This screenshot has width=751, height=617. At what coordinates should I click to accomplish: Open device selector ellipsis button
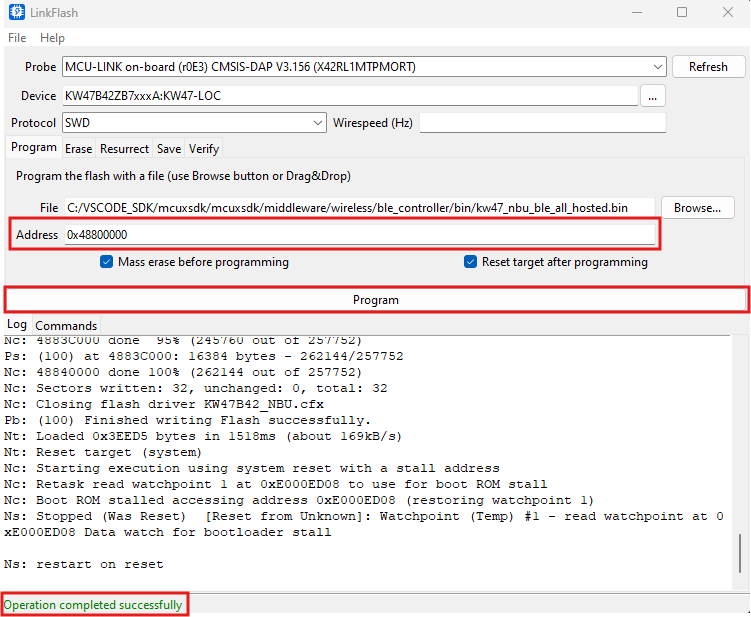tap(653, 96)
